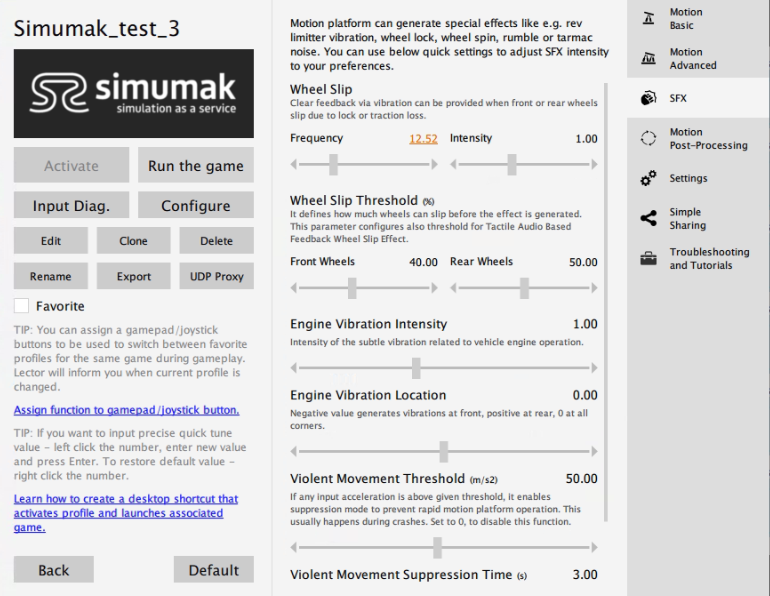770x596 pixels.
Task: Click the Motion Basic platform icon
Action: coord(648,18)
